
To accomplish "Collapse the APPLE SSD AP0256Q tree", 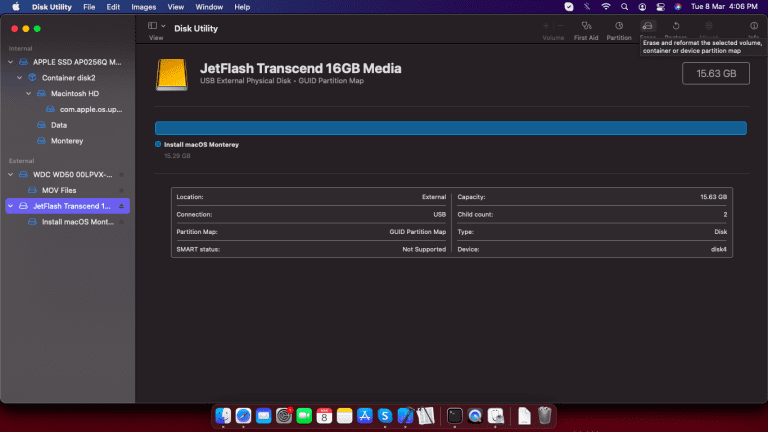I will [x=11, y=62].
